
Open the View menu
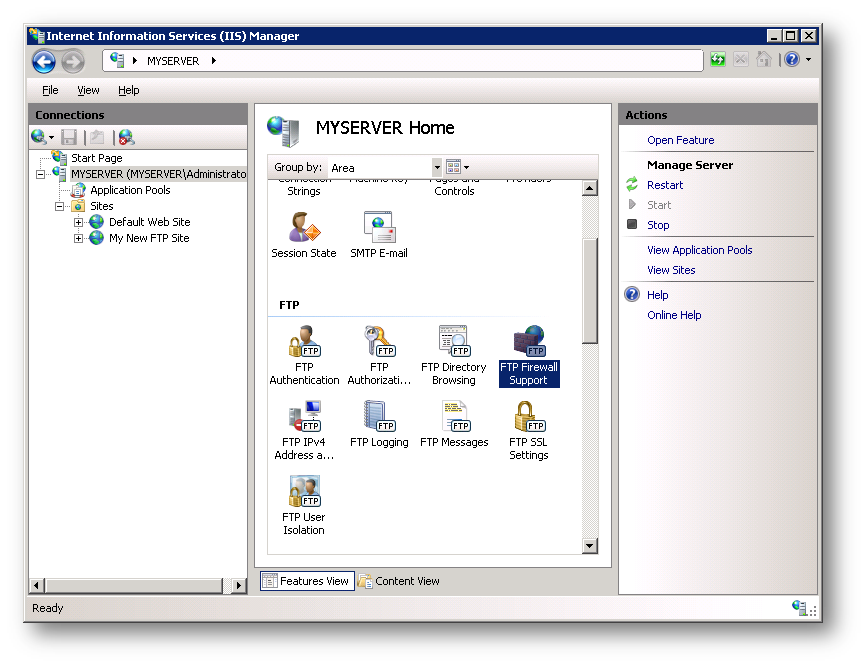(88, 90)
